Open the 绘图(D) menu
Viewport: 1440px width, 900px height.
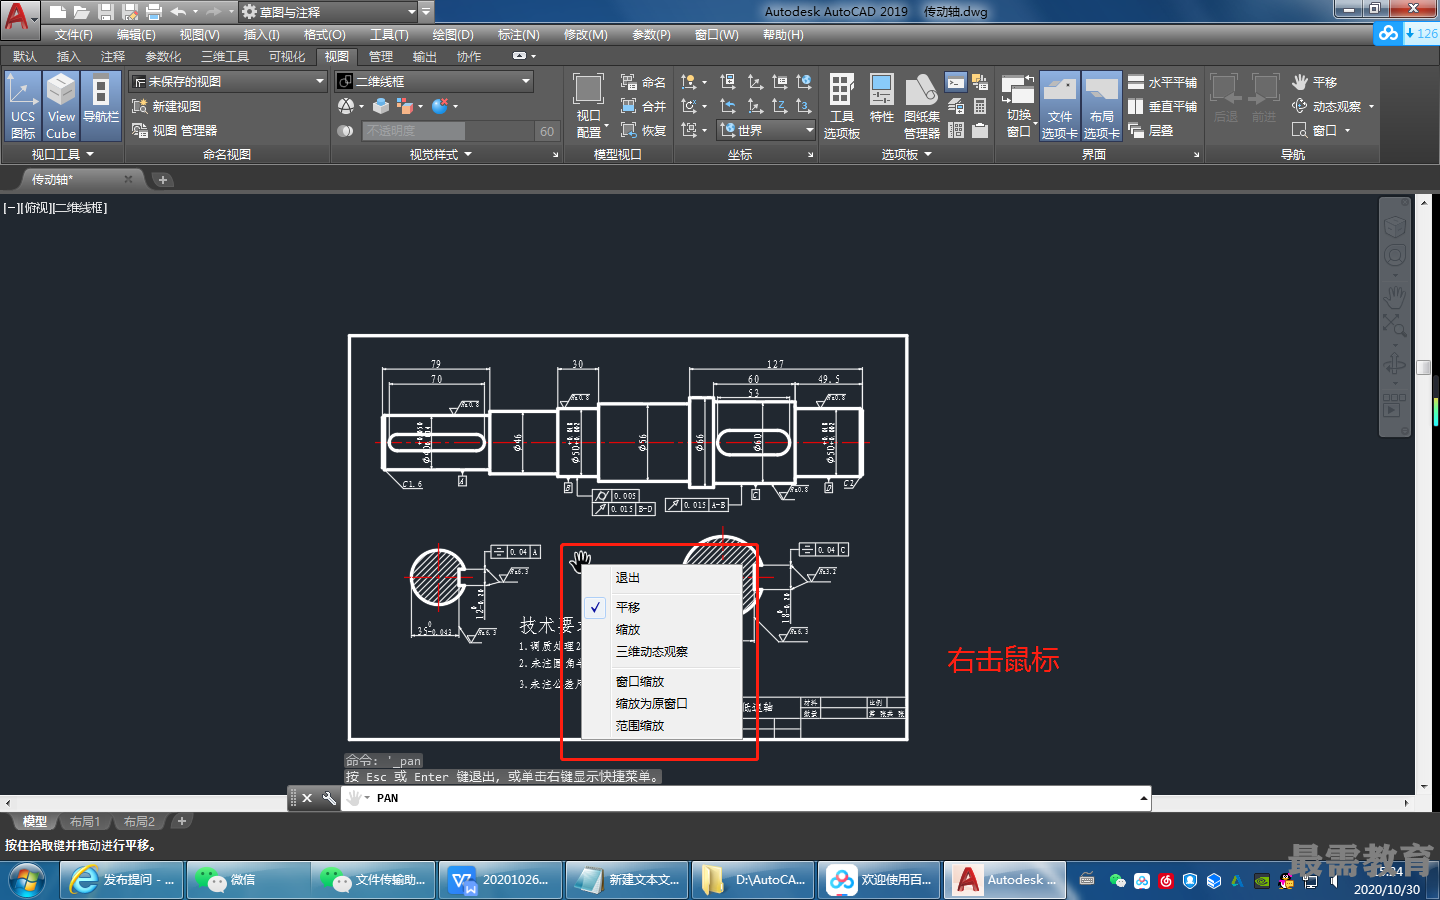pos(453,35)
